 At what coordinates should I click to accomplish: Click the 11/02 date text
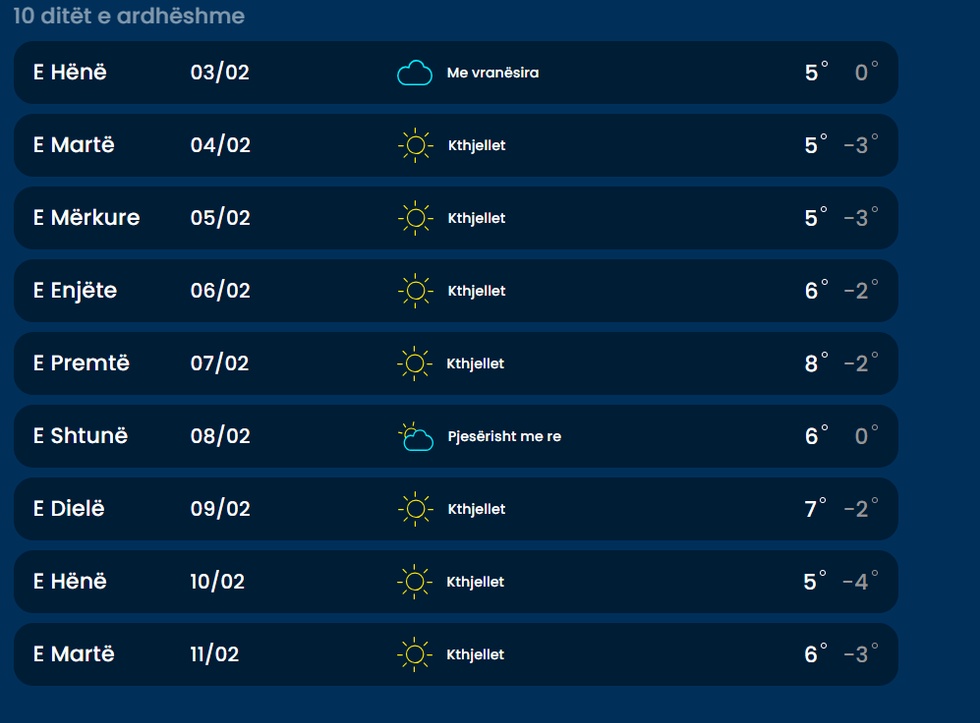point(214,654)
